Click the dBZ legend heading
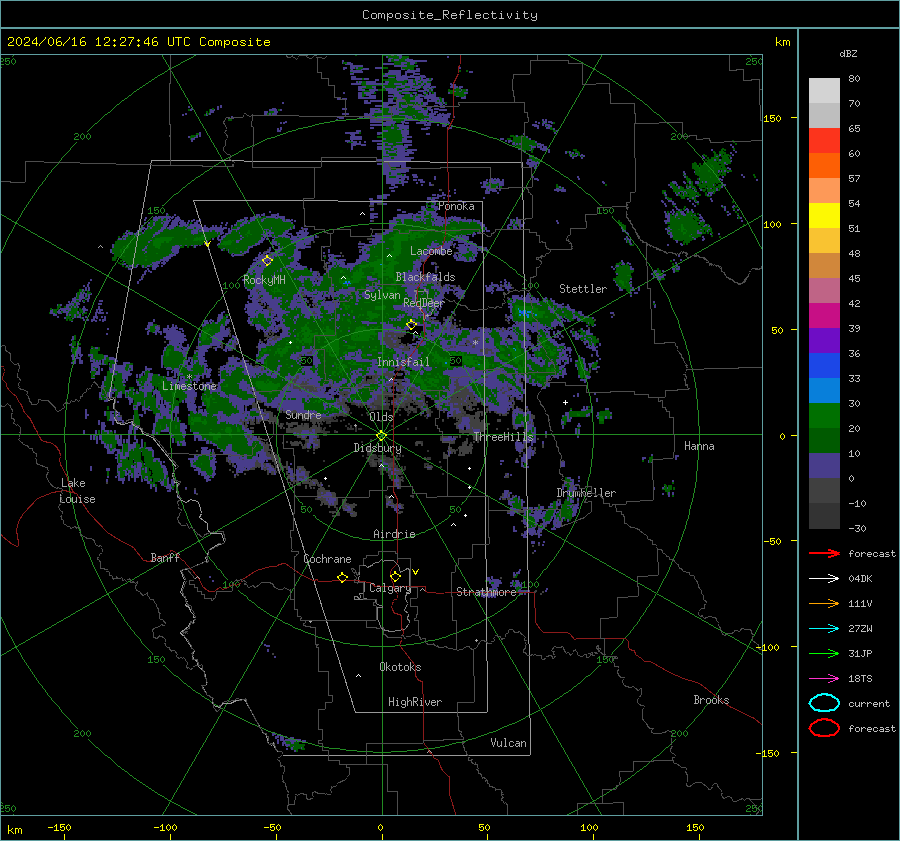The image size is (900, 841). point(848,53)
